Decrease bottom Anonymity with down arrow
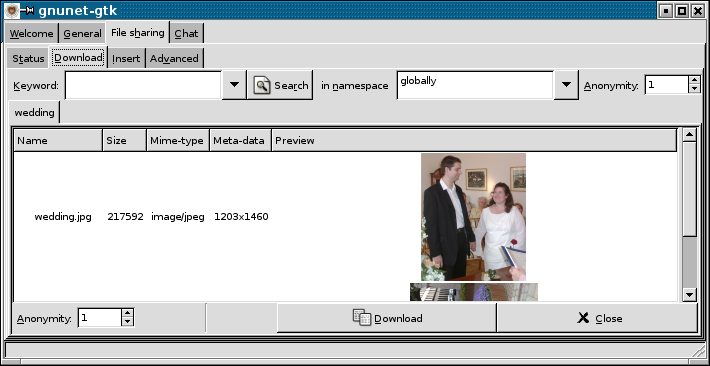Viewport: 710px width, 366px height. click(x=128, y=323)
